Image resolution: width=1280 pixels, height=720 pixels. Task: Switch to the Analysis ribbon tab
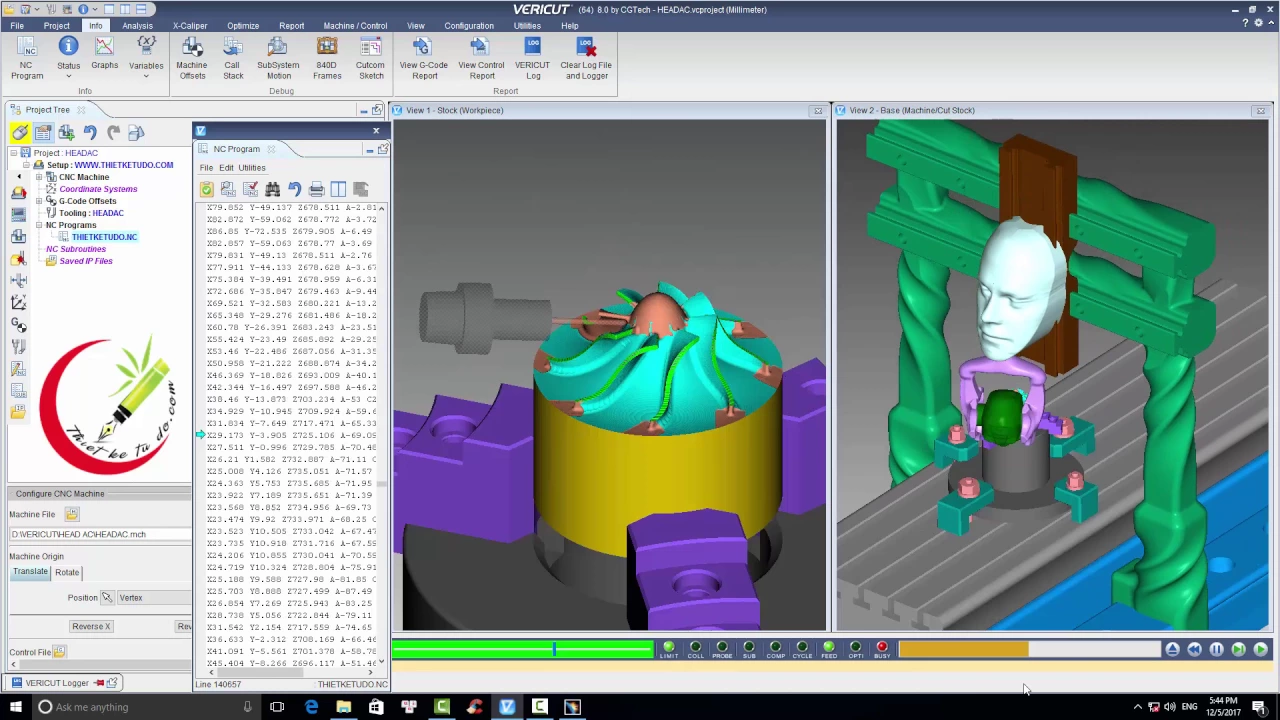tap(137, 26)
